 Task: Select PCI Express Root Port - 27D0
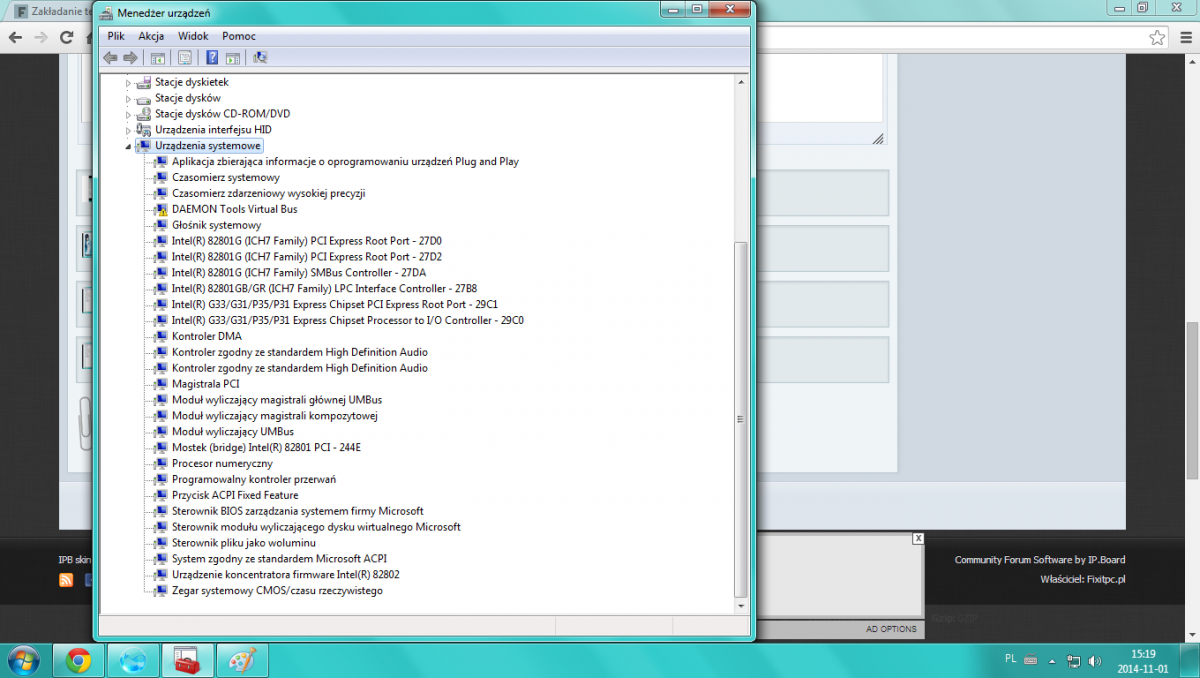[307, 241]
